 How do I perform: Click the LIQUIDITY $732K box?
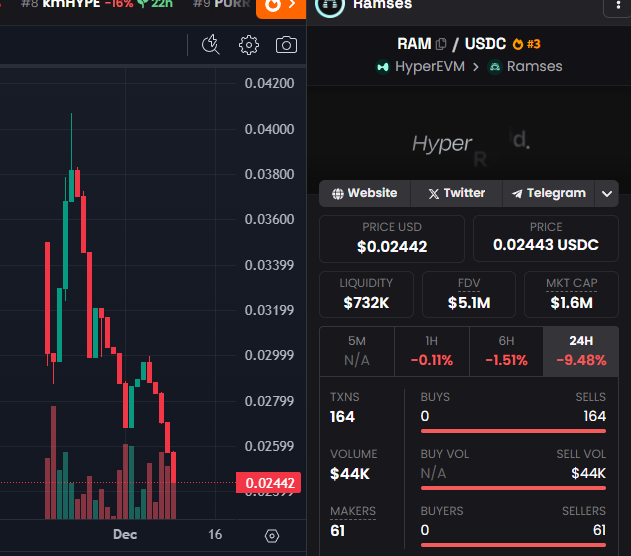tap(366, 294)
